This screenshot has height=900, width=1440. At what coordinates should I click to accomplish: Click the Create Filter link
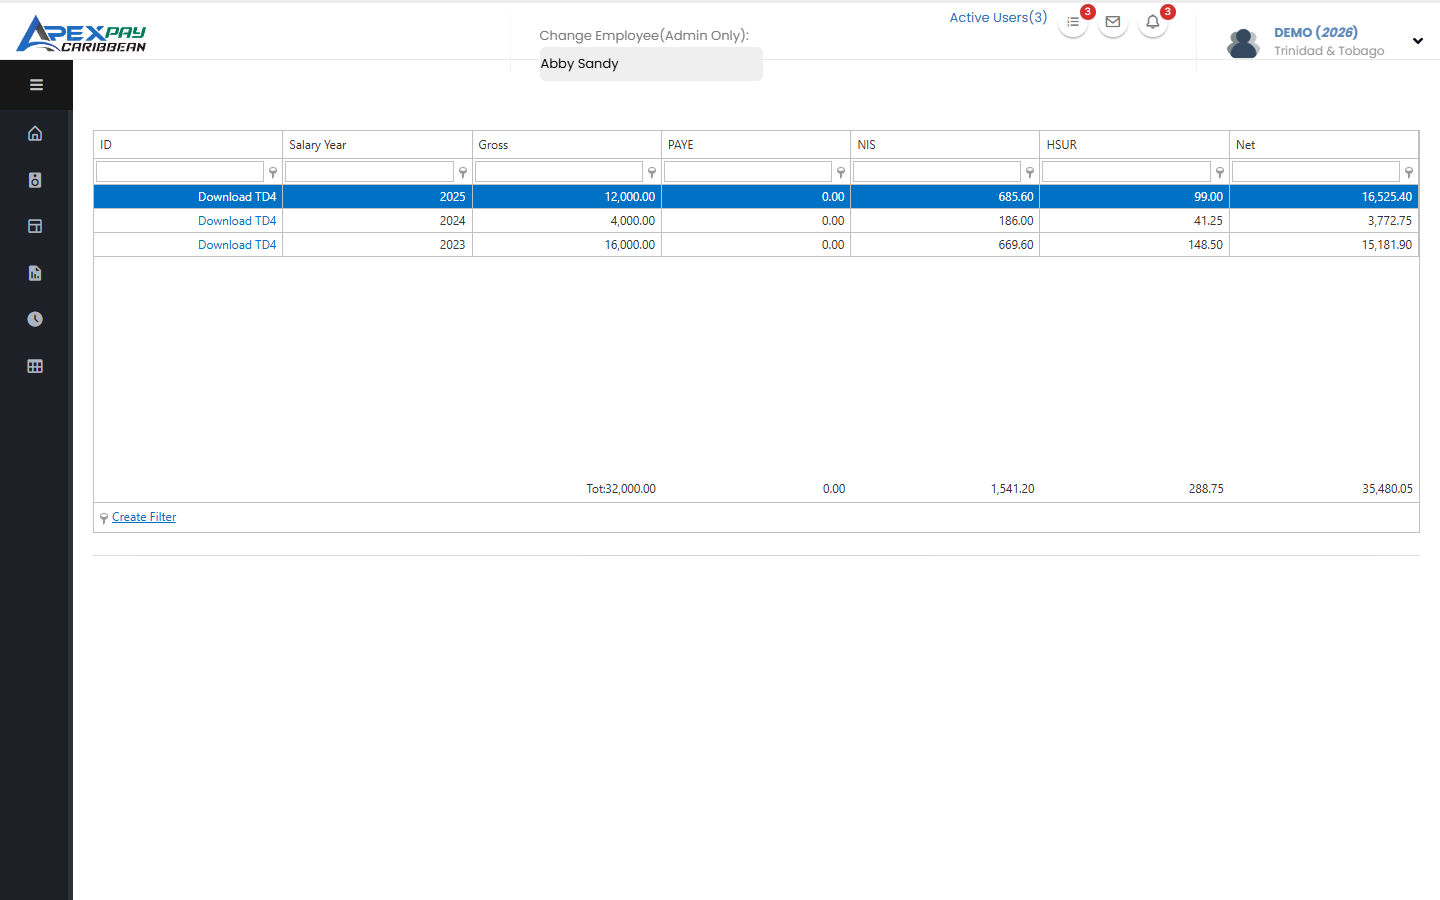click(x=144, y=517)
